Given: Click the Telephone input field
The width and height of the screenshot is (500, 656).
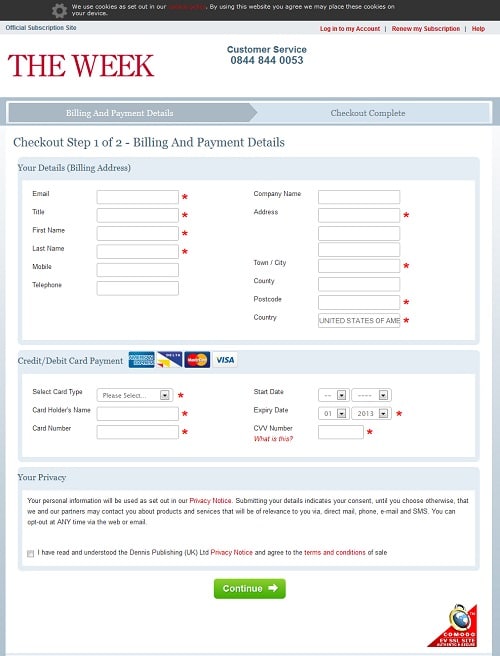Looking at the screenshot, I should (138, 288).
